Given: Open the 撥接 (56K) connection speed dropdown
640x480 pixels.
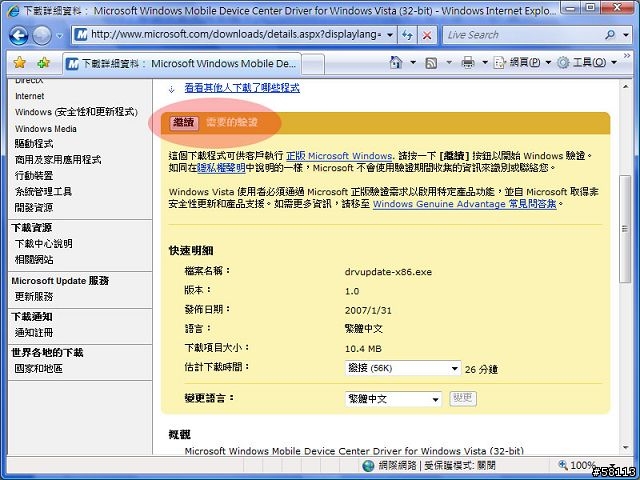Looking at the screenshot, I should pyautogui.click(x=403, y=368).
